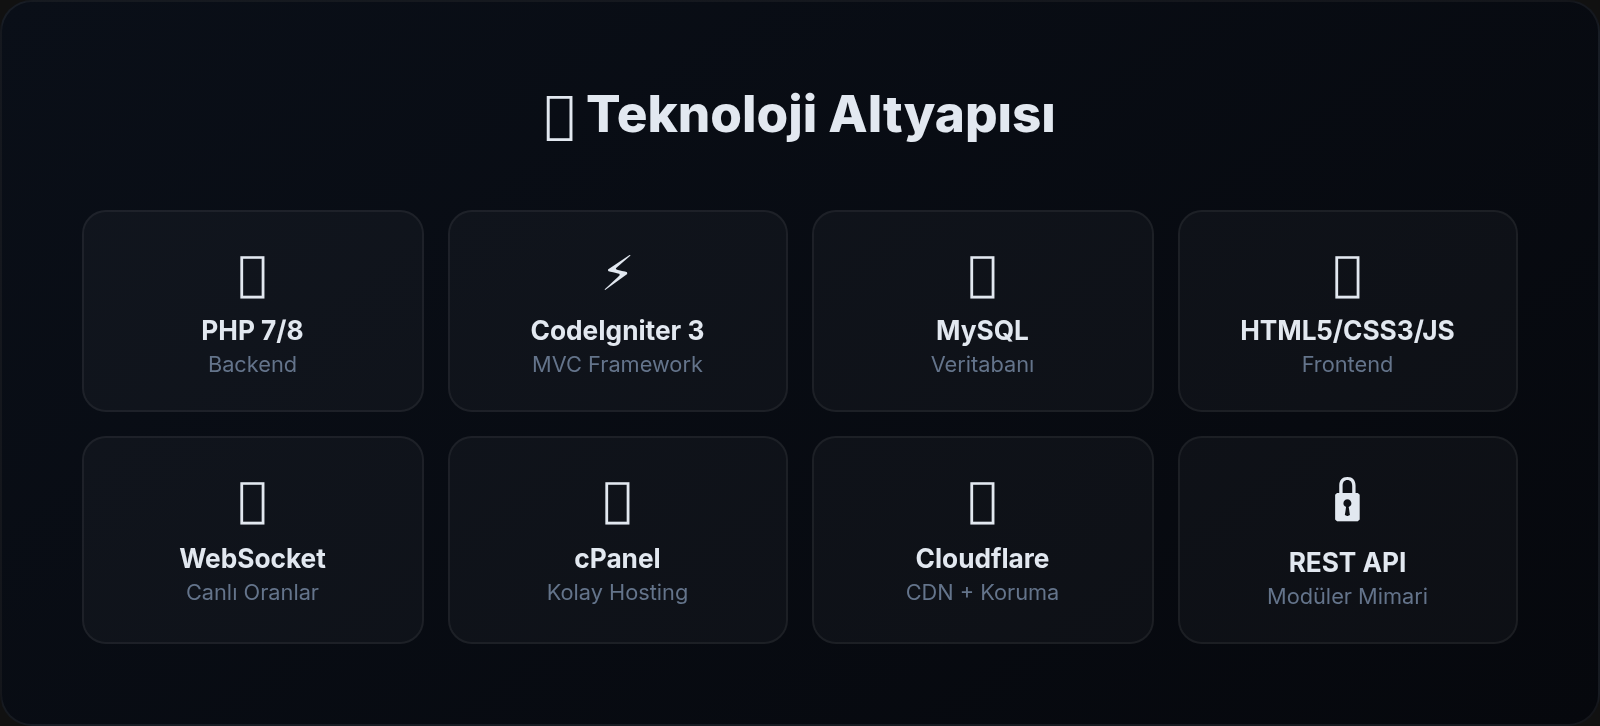1600x726 pixels.
Task: Click the icon above MySQL label
Action: [982, 277]
